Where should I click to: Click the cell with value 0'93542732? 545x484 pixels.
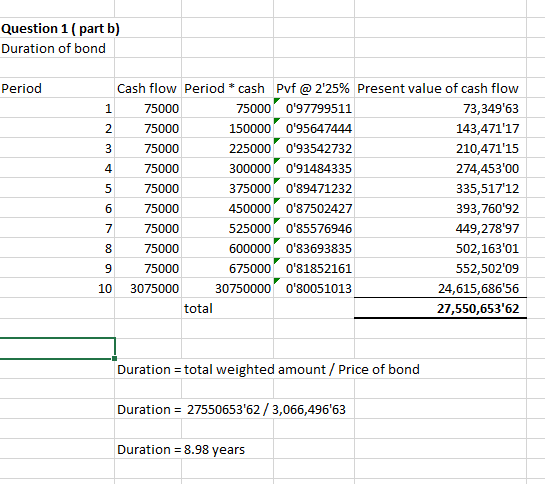point(314,148)
